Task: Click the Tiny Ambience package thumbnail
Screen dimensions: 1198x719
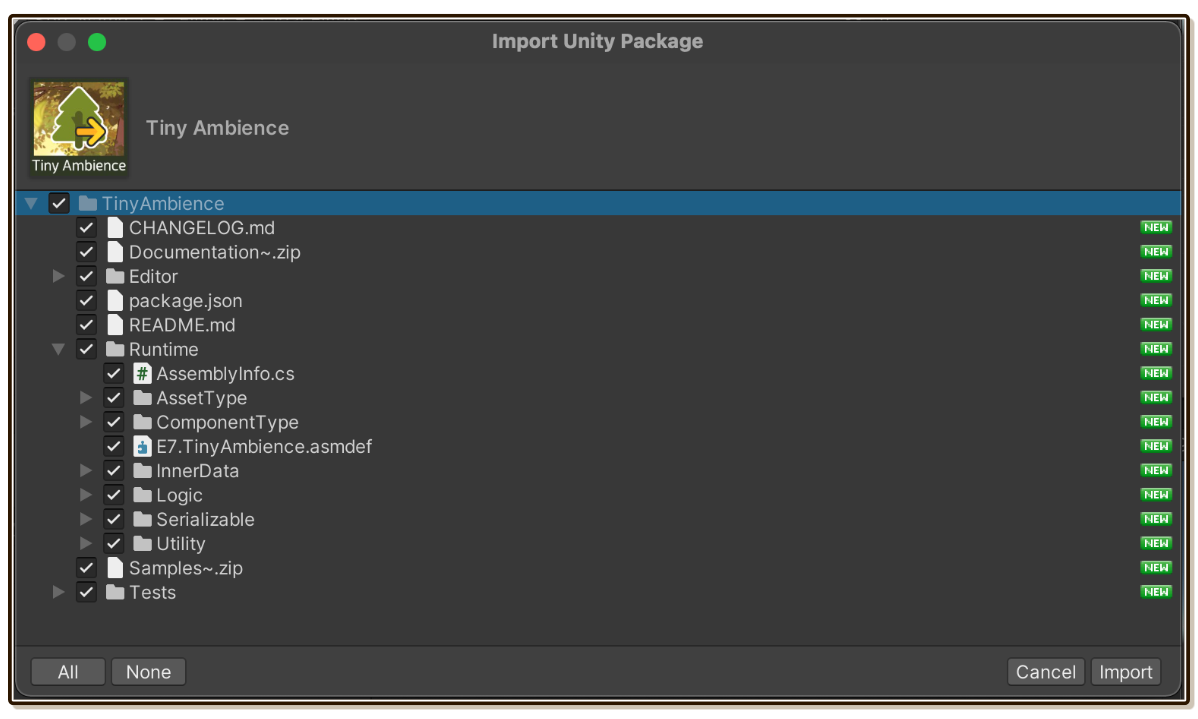Action: click(x=79, y=128)
